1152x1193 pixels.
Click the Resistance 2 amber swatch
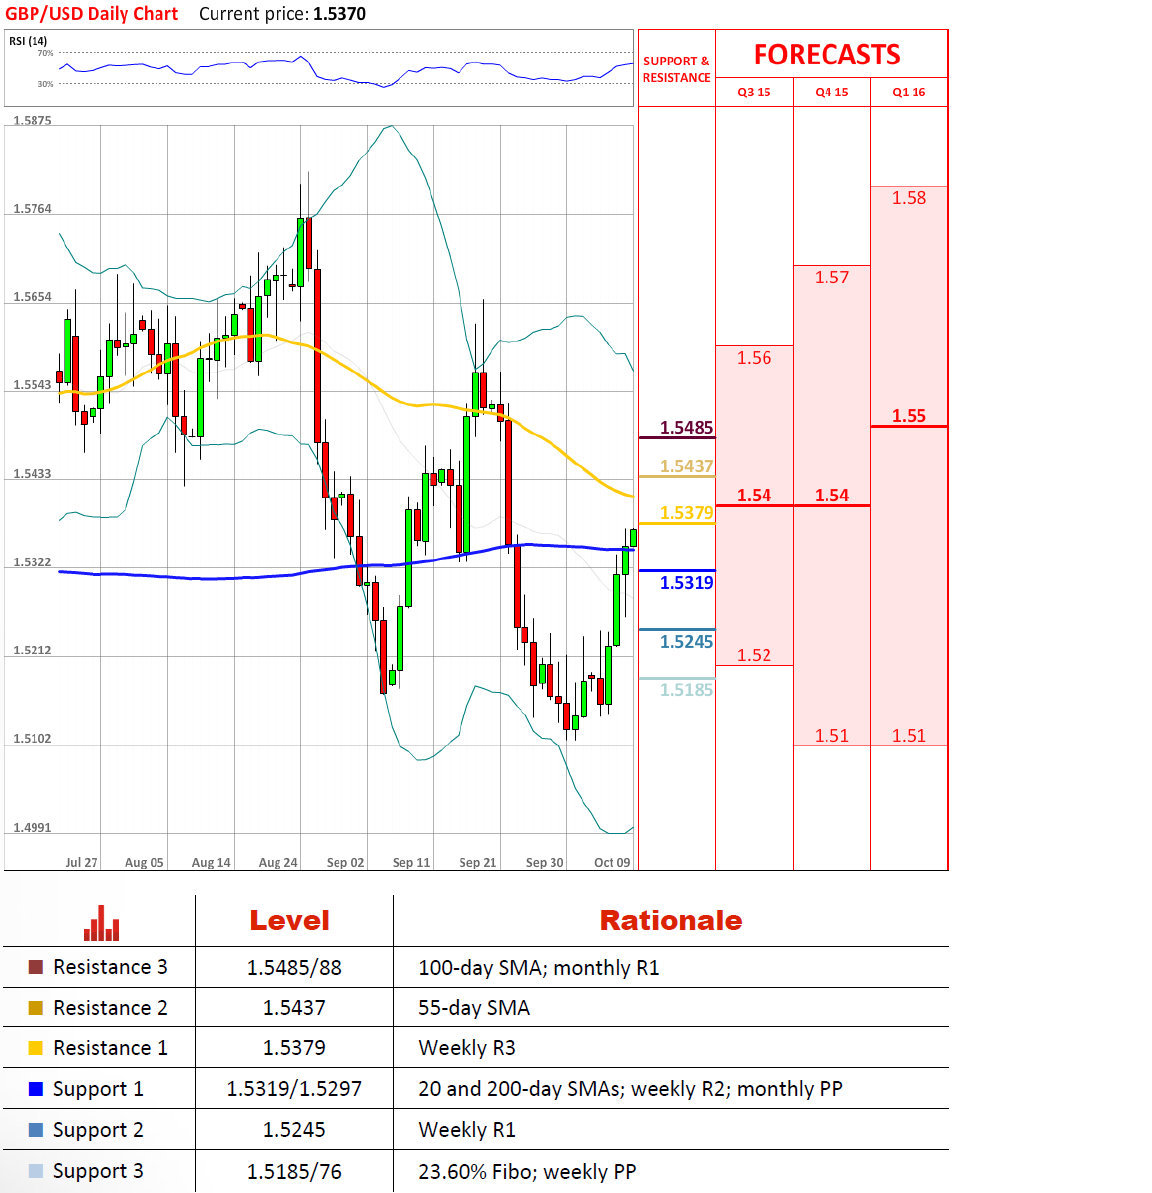35,1008
